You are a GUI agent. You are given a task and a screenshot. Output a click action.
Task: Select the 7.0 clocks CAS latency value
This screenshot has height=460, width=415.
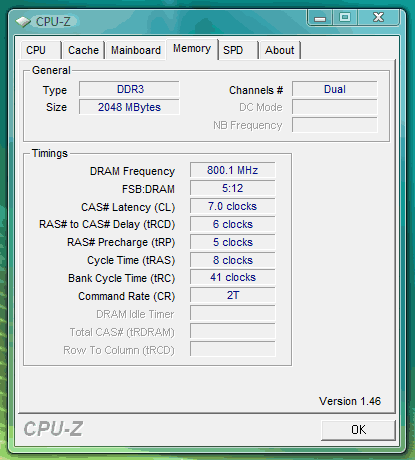tap(233, 206)
